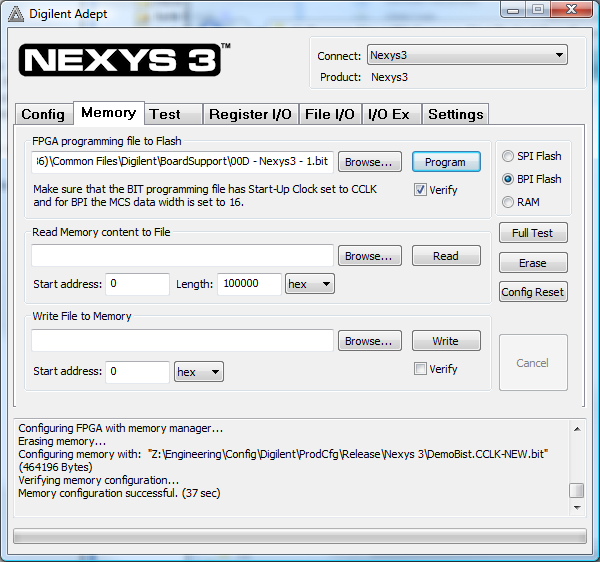
Task: Enable Verify checkbox under Write button
Action: [x=420, y=369]
